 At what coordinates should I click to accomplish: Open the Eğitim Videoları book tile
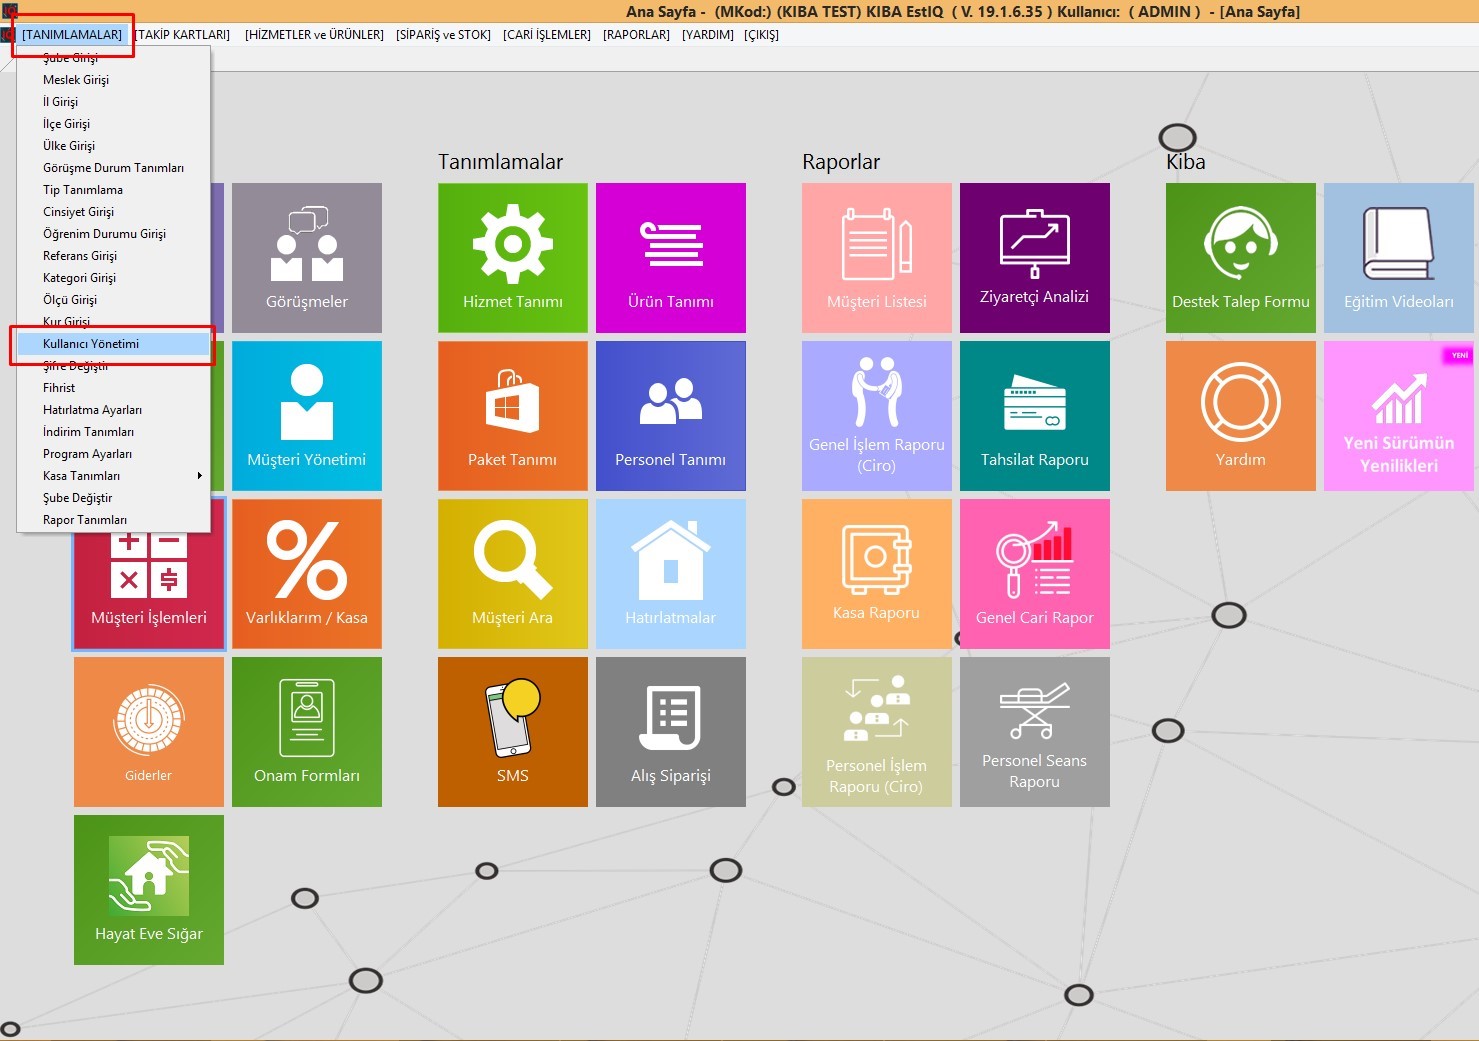click(1398, 257)
